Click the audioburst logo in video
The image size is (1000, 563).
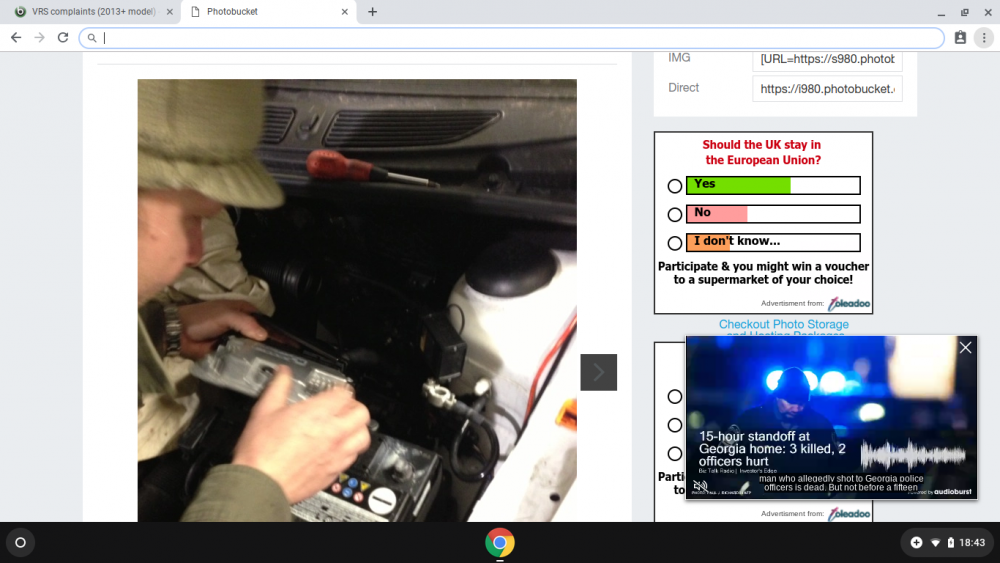[952, 492]
